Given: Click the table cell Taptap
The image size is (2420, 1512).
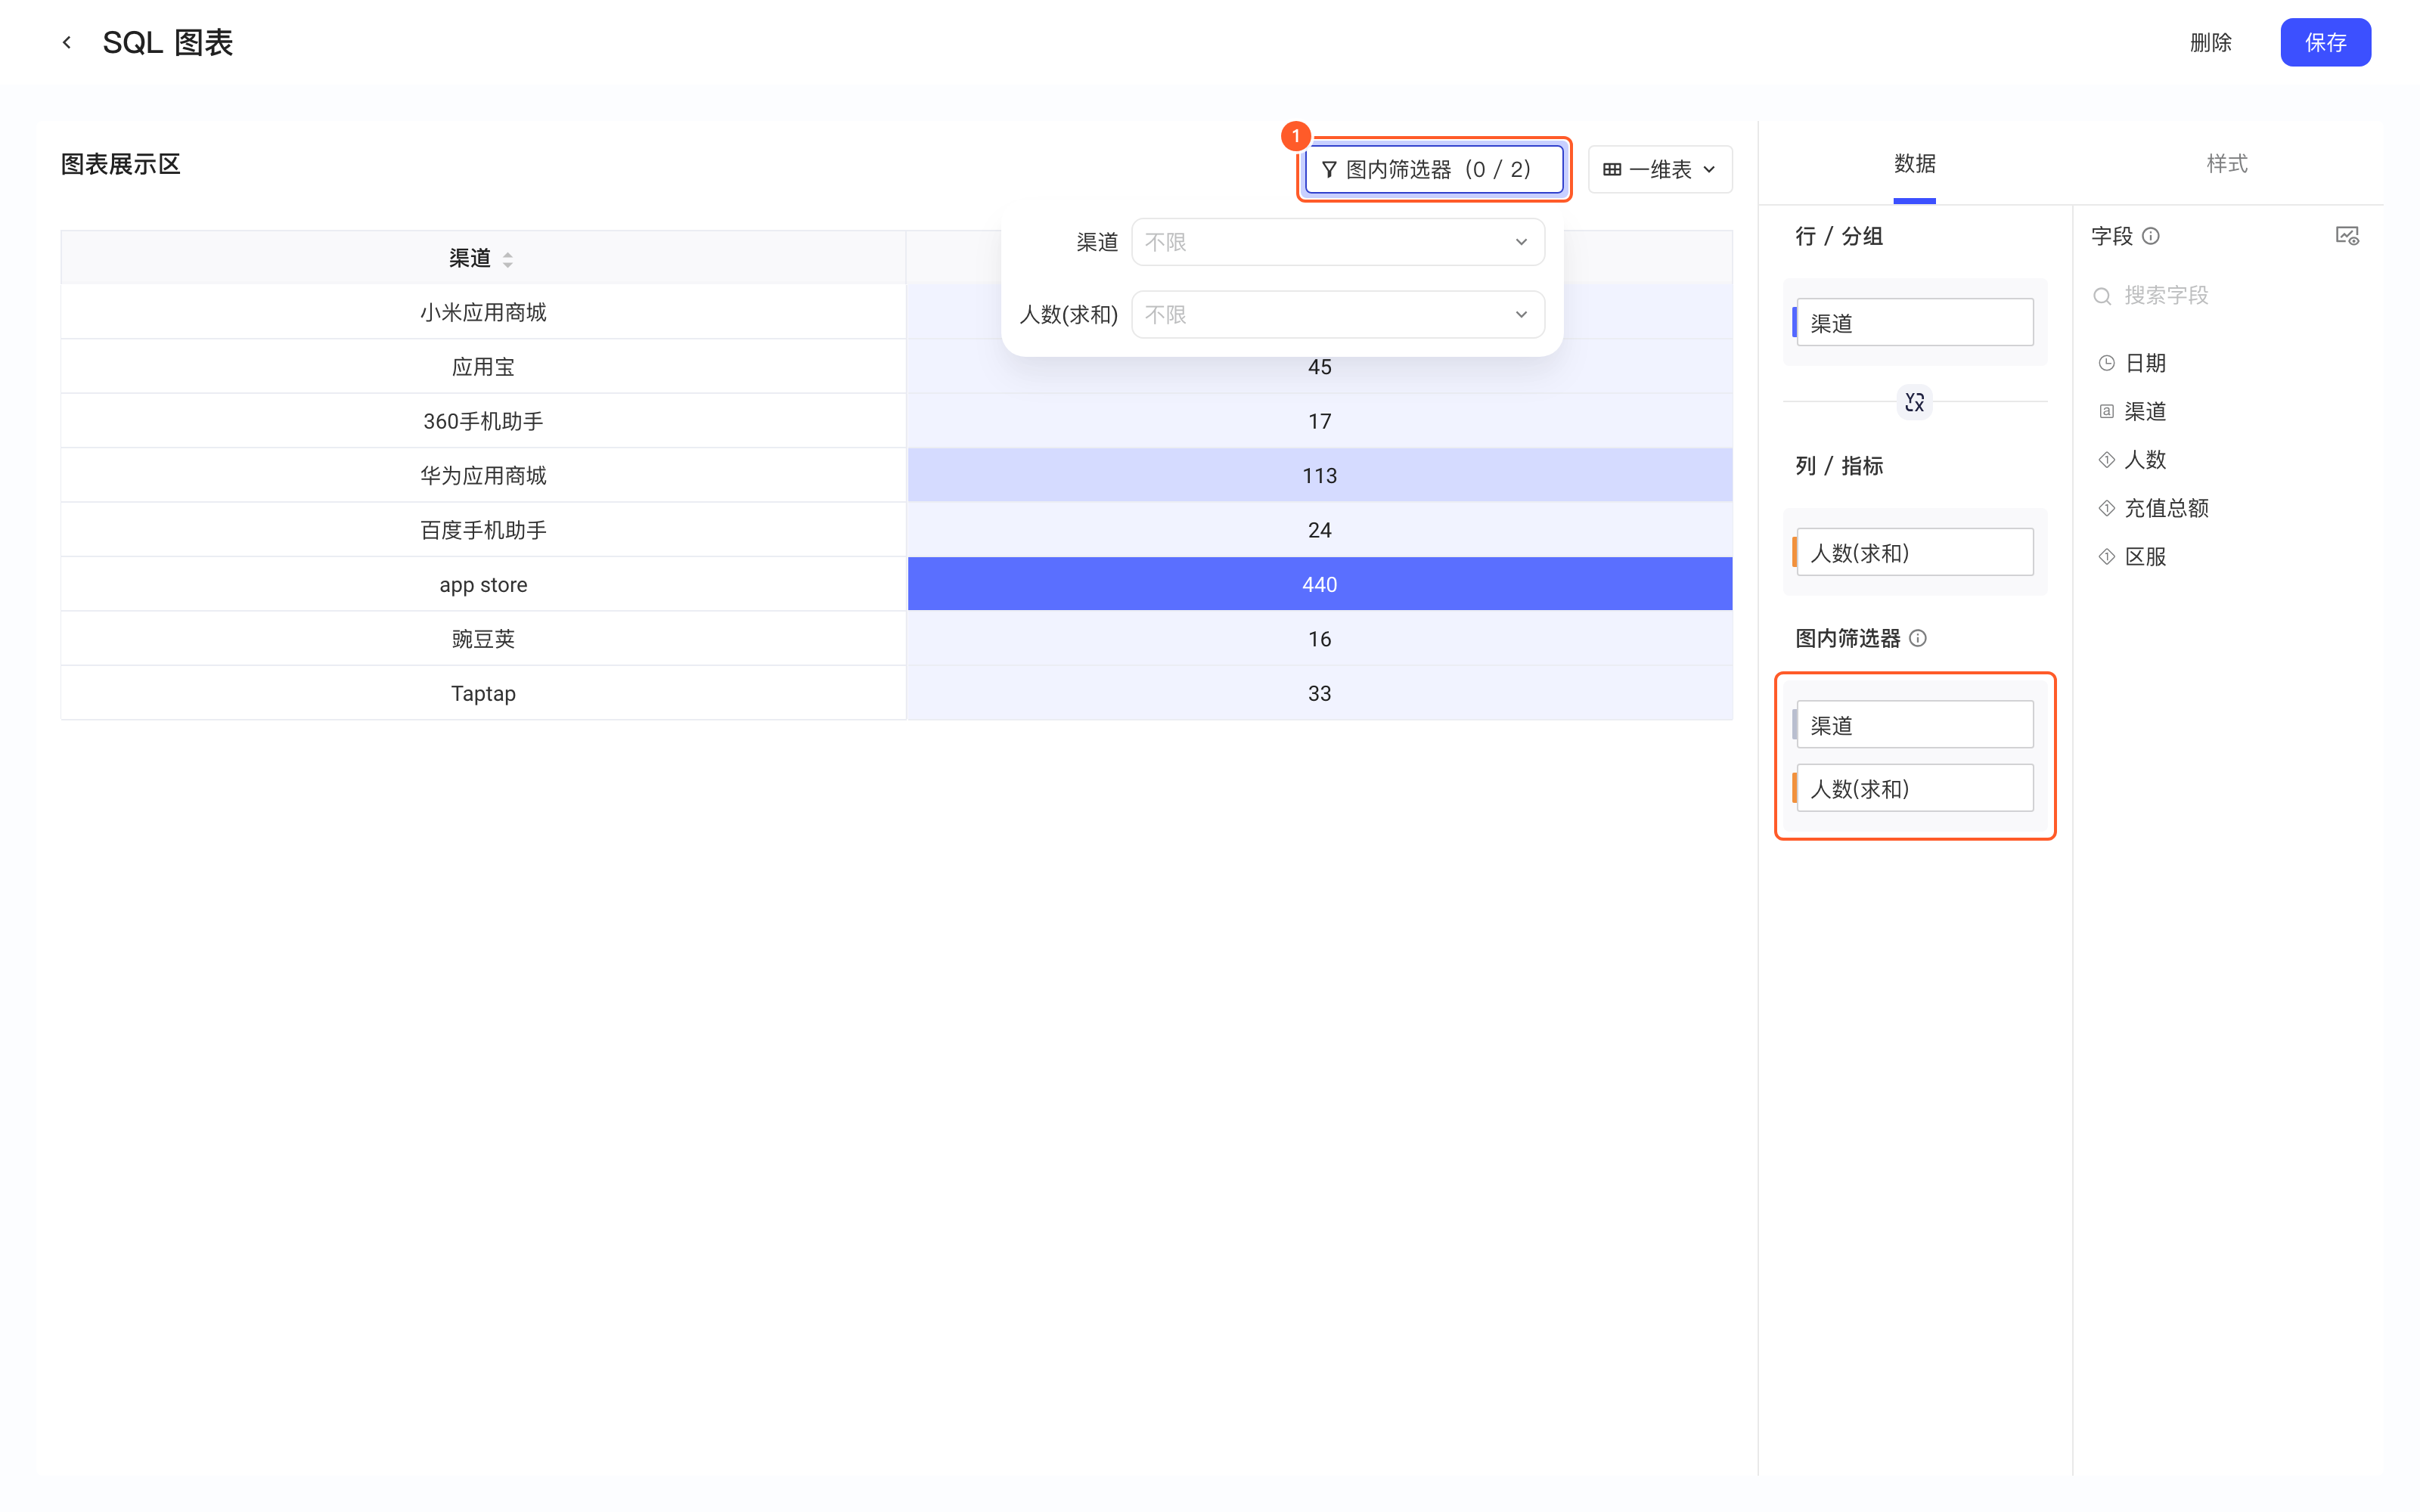Looking at the screenshot, I should click(x=483, y=693).
